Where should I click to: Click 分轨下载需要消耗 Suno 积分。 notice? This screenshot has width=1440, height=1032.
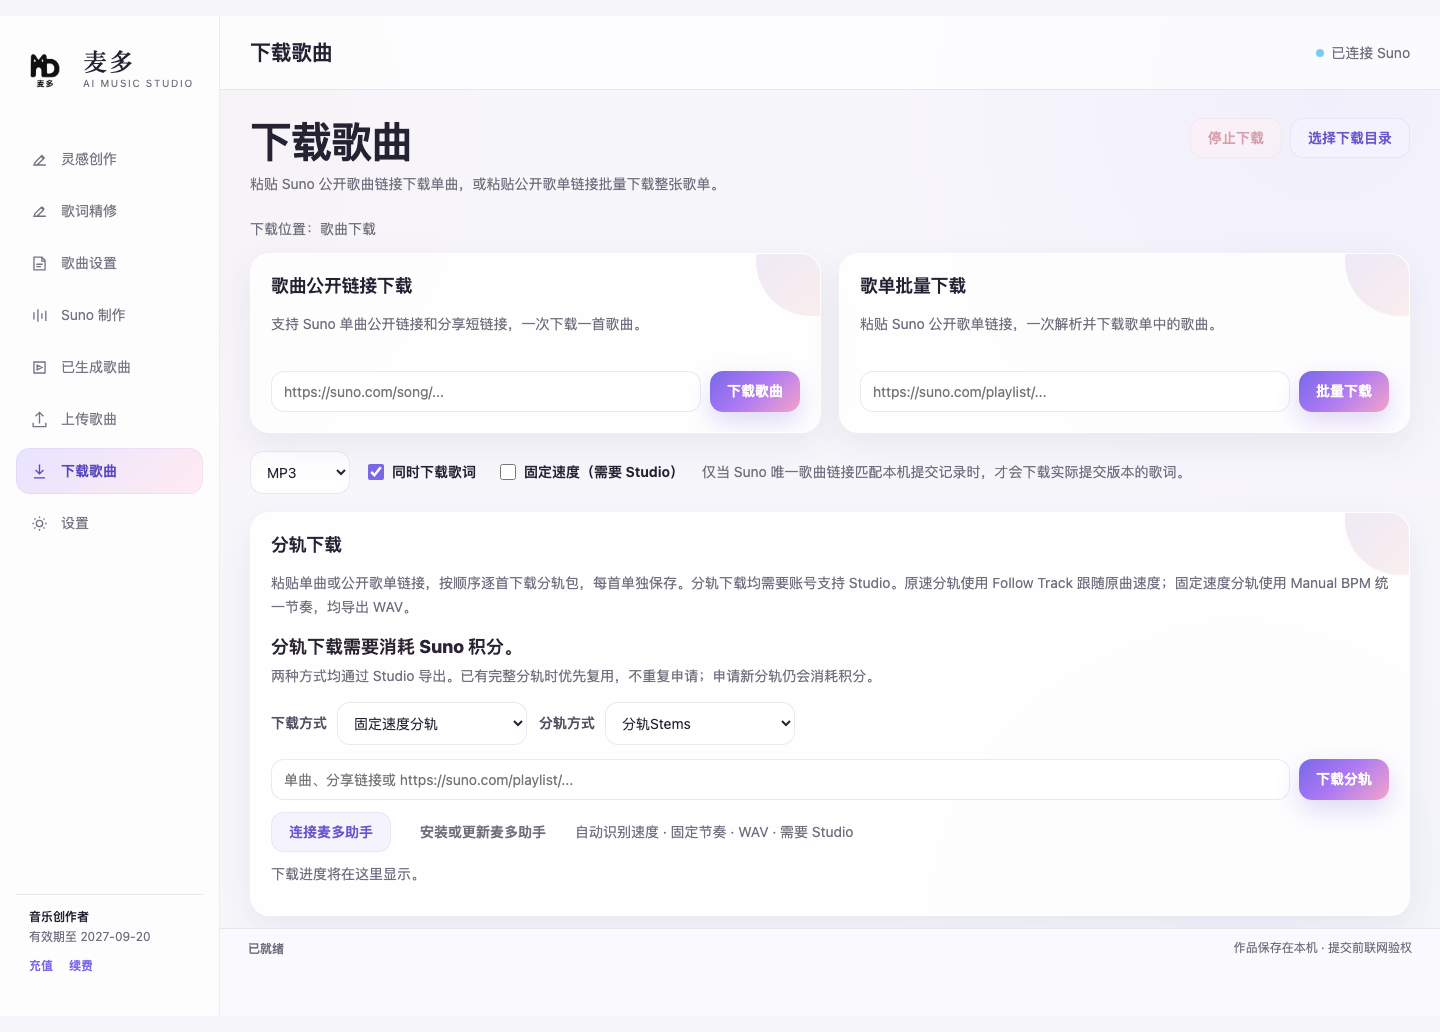pos(397,647)
